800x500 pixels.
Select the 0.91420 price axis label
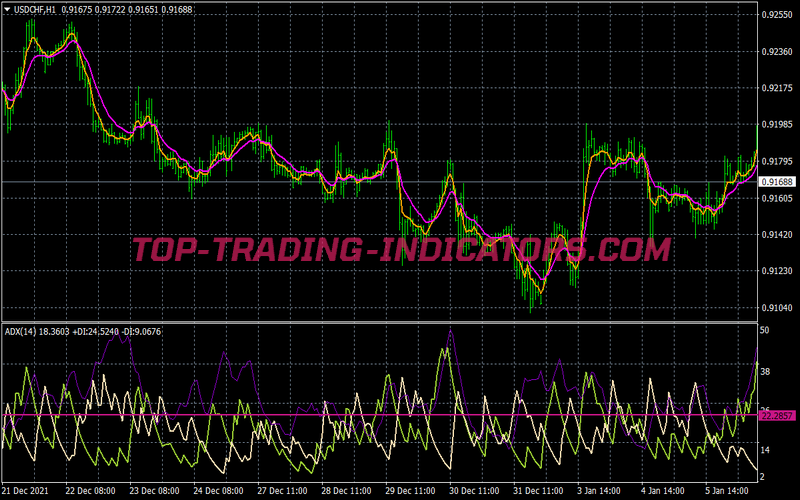(x=777, y=235)
